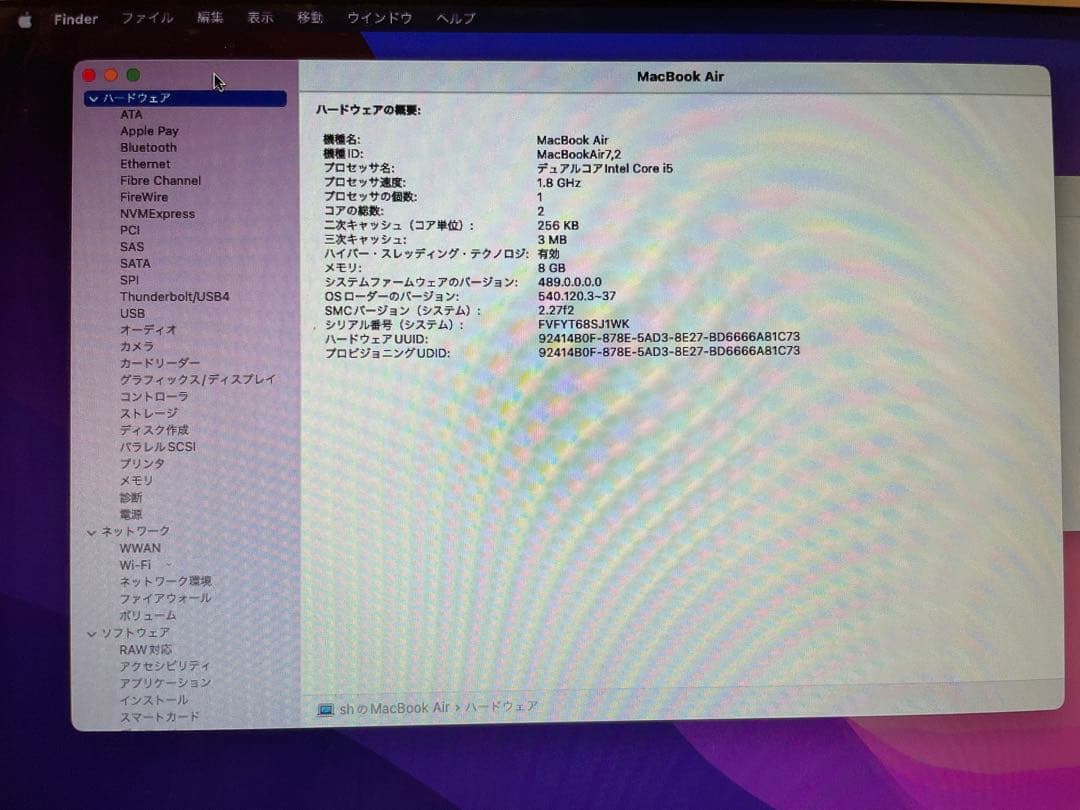Image resolution: width=1080 pixels, height=810 pixels.
Task: Open ファイアウォール under ネットワーク
Action: [x=164, y=598]
